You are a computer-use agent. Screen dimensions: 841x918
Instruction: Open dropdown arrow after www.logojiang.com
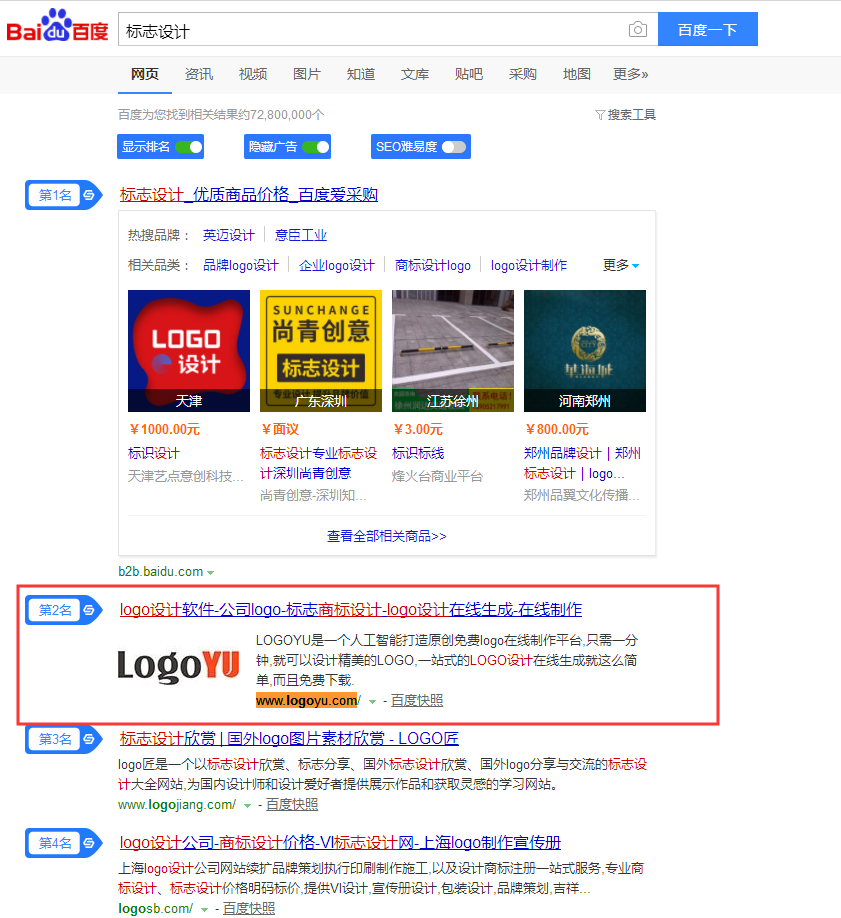point(247,806)
